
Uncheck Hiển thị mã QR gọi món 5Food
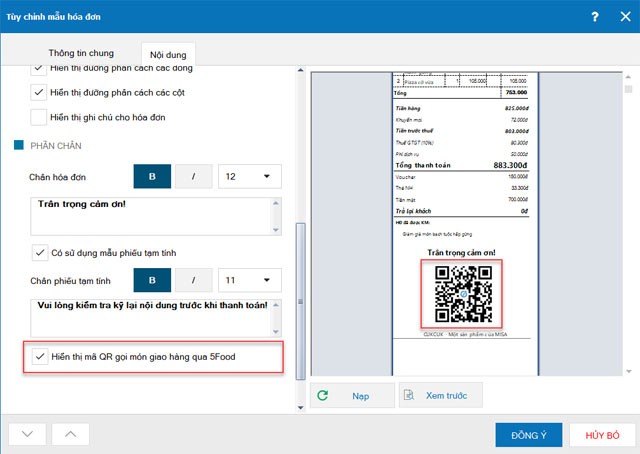click(x=39, y=355)
